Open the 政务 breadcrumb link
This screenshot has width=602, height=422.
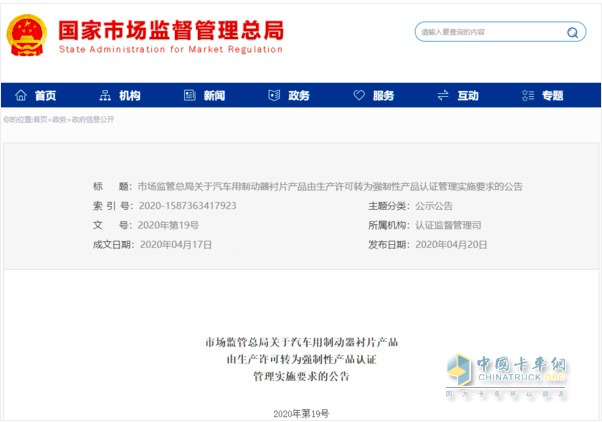pyautogui.click(x=59, y=119)
